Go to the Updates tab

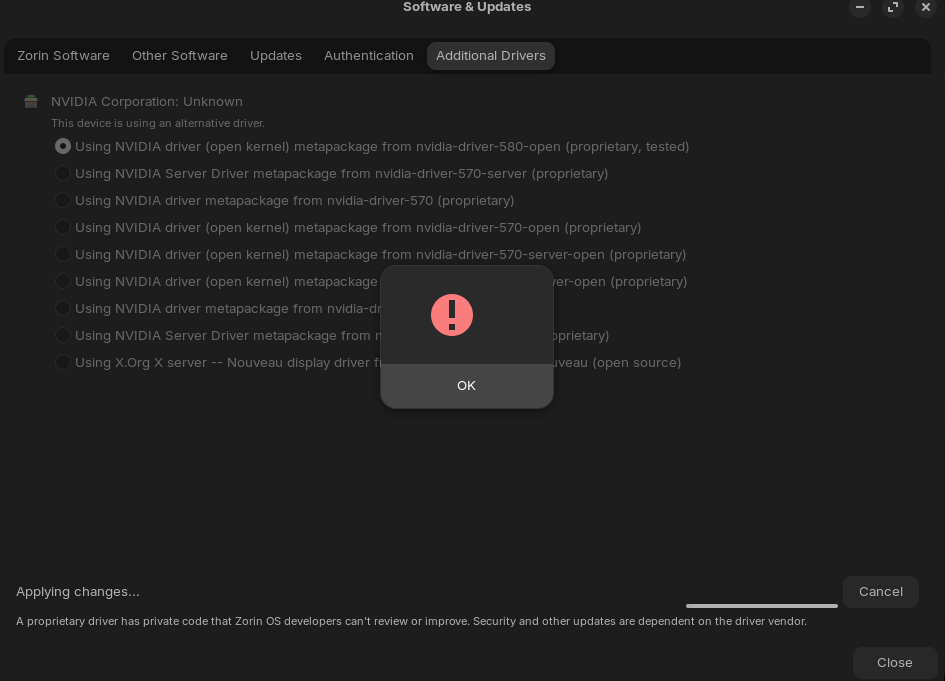(276, 56)
